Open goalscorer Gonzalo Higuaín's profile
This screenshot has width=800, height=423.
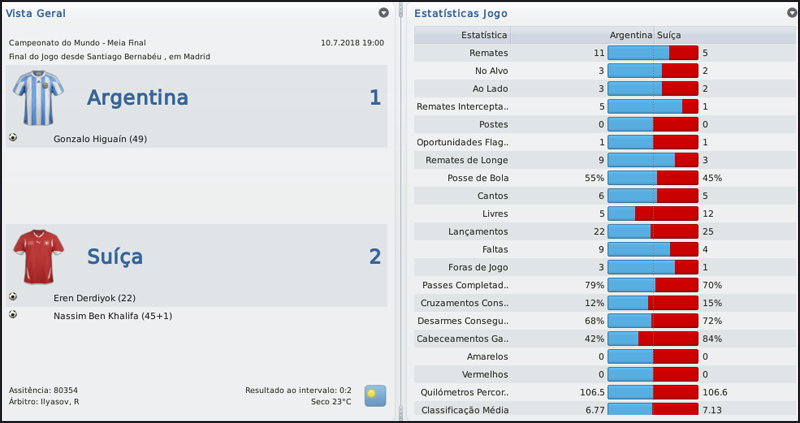pos(100,138)
